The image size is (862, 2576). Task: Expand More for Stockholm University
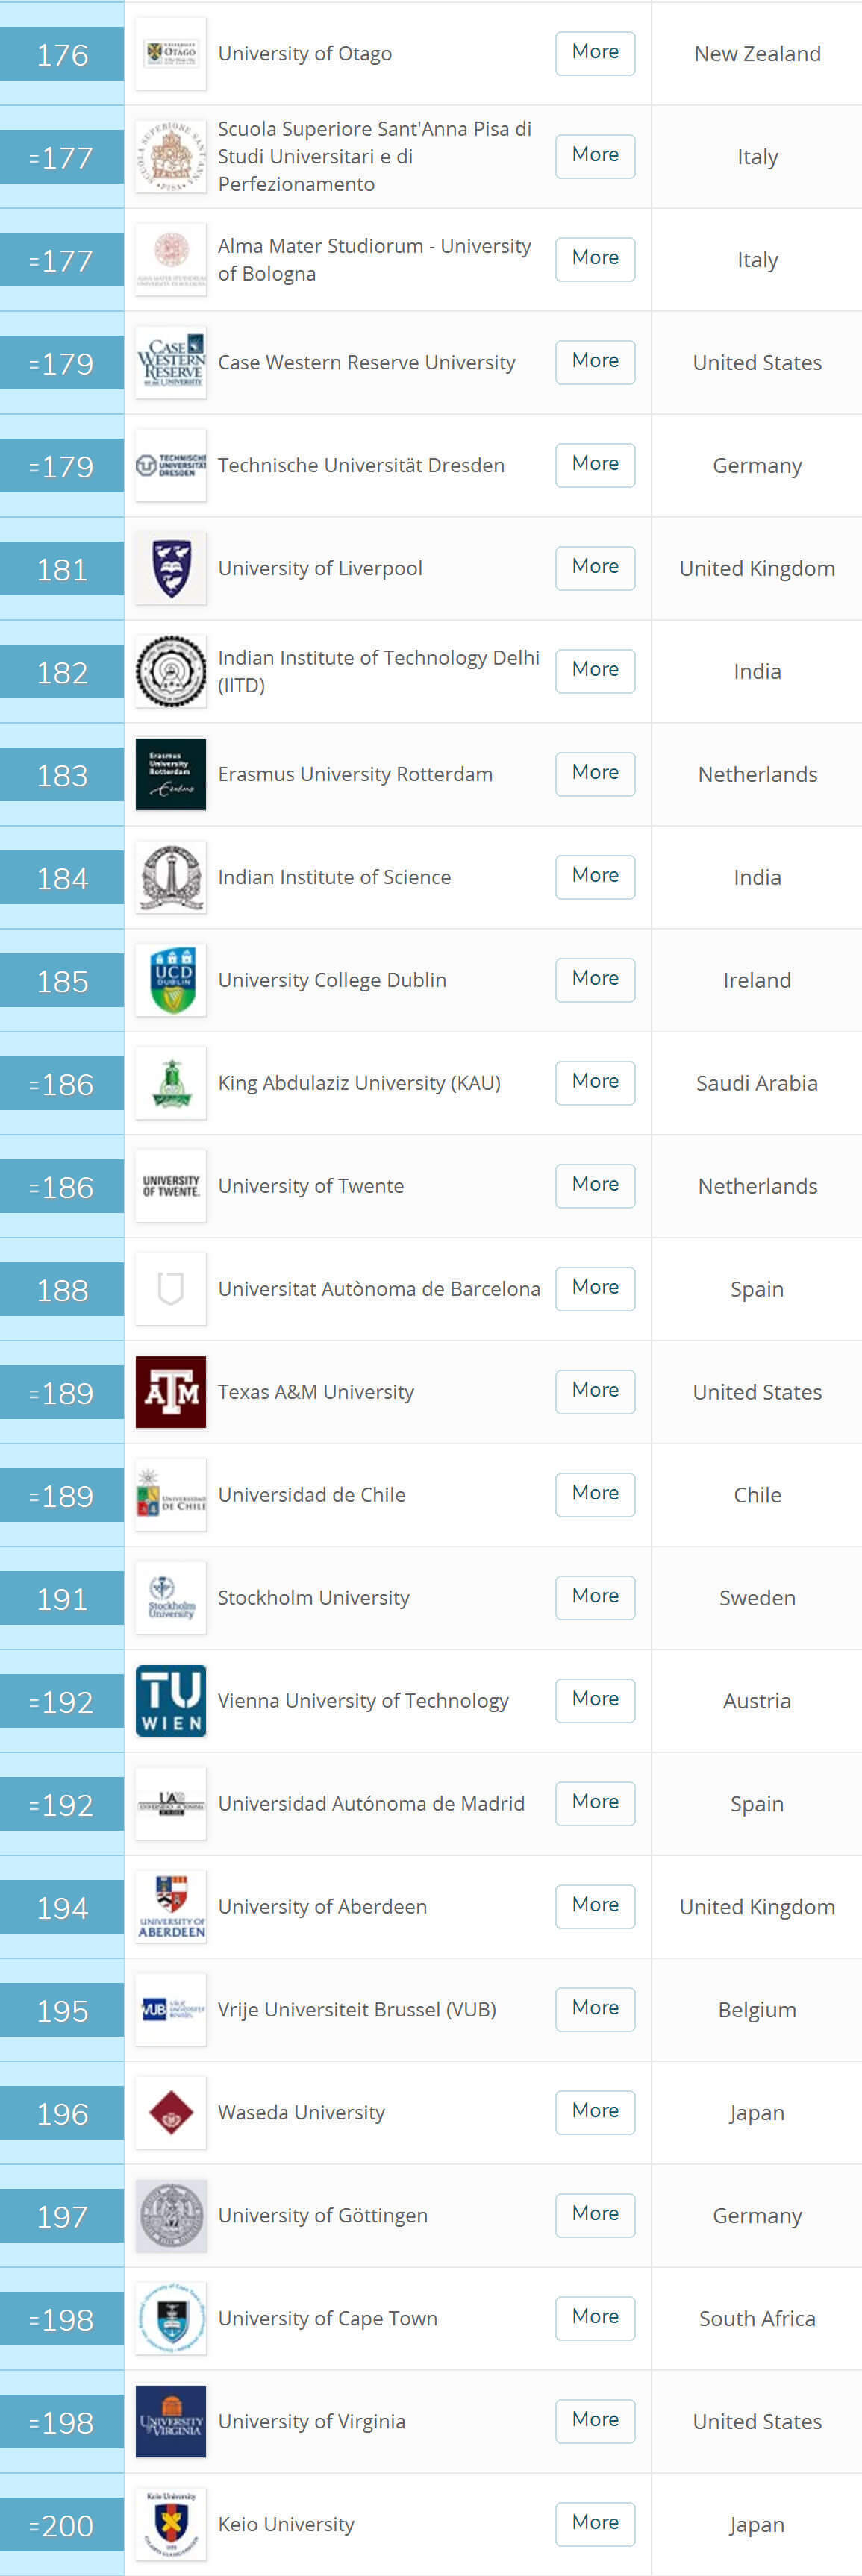pyautogui.click(x=595, y=1597)
